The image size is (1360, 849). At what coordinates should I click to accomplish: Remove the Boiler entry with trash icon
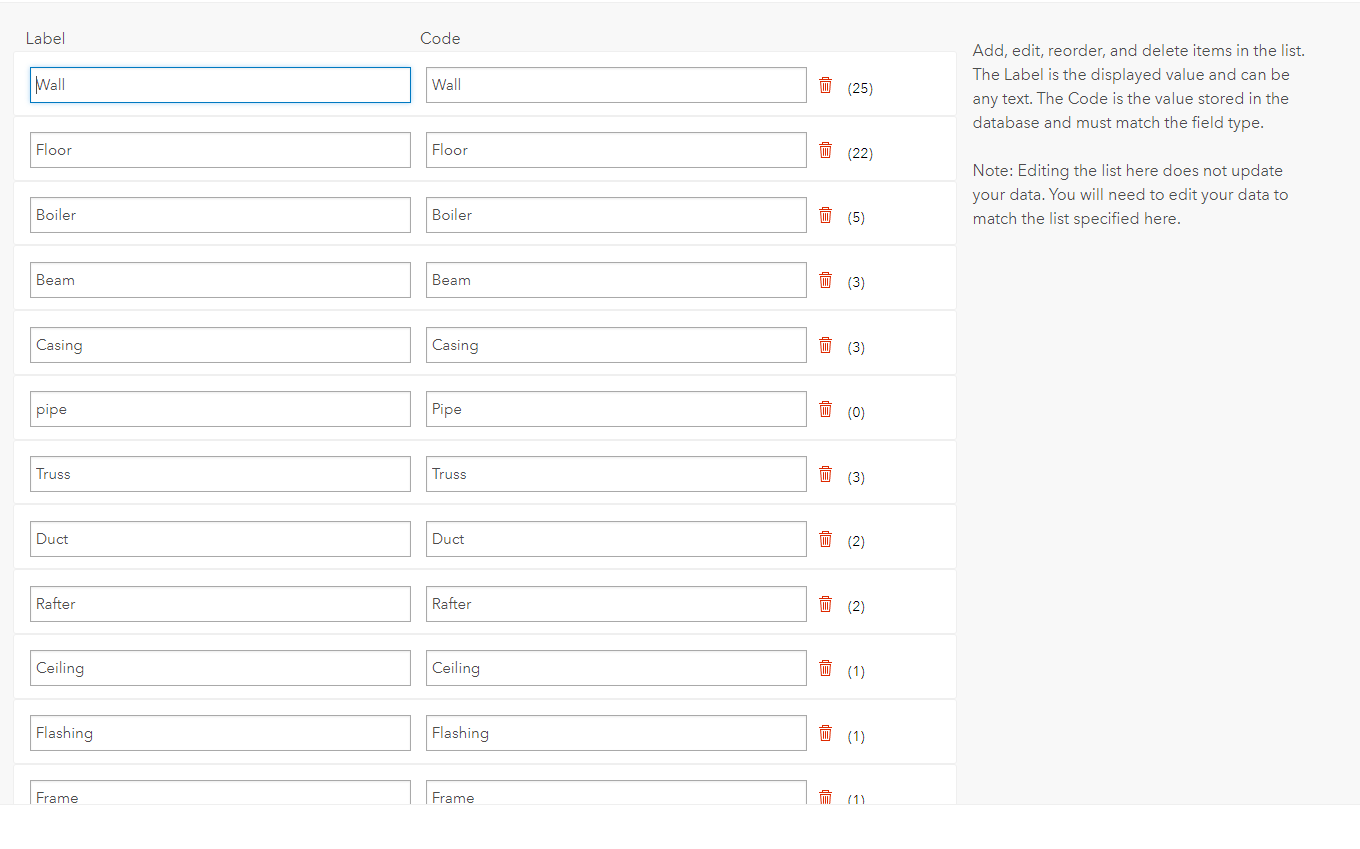(825, 215)
